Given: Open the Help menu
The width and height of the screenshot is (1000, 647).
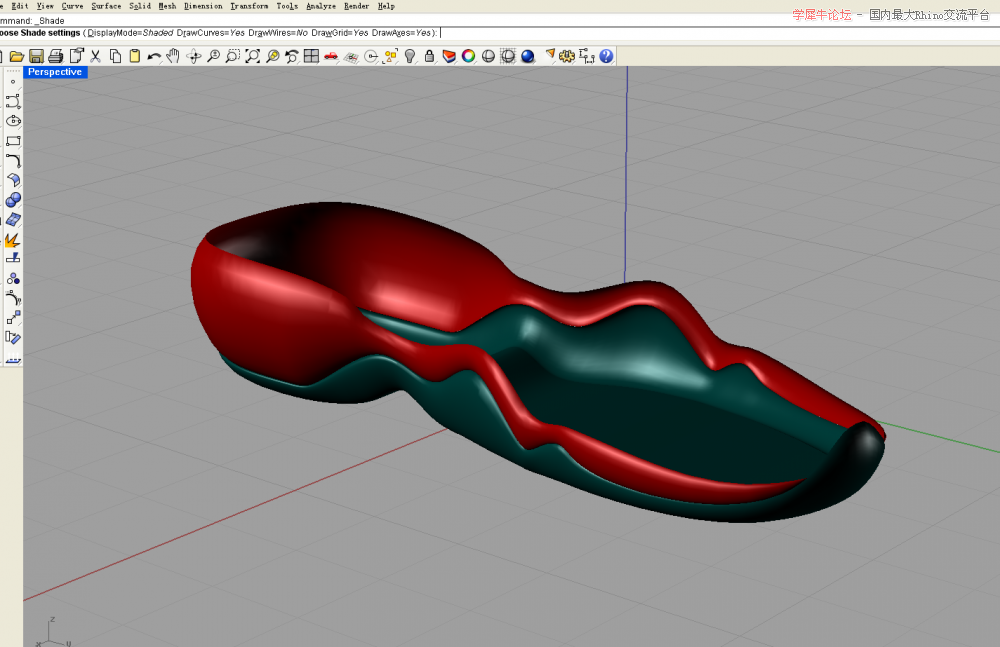Looking at the screenshot, I should click(386, 6).
